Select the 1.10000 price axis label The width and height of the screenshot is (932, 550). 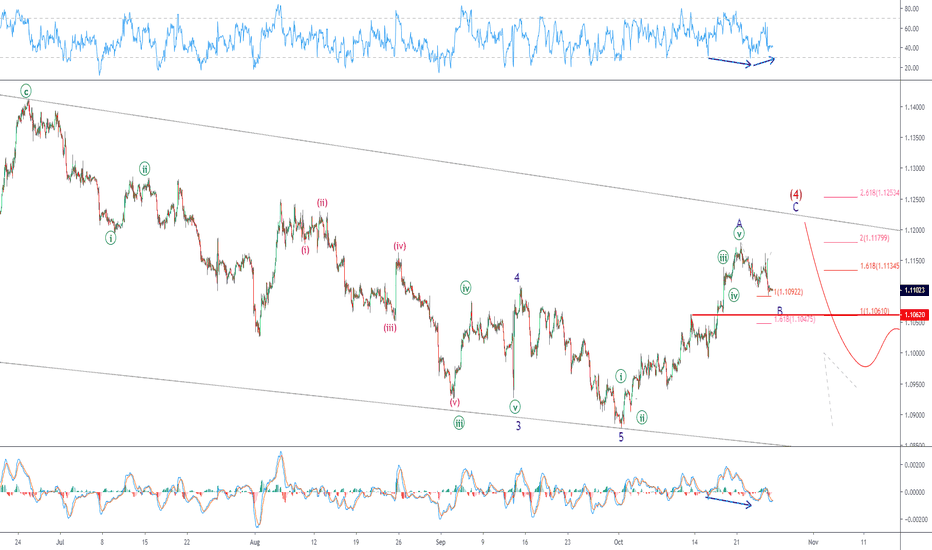pyautogui.click(x=915, y=353)
